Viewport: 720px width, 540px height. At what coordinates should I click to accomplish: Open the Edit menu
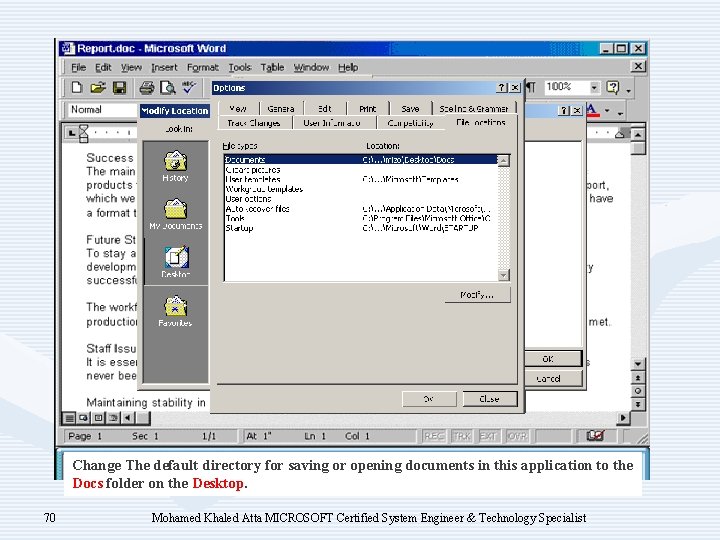pos(103,68)
